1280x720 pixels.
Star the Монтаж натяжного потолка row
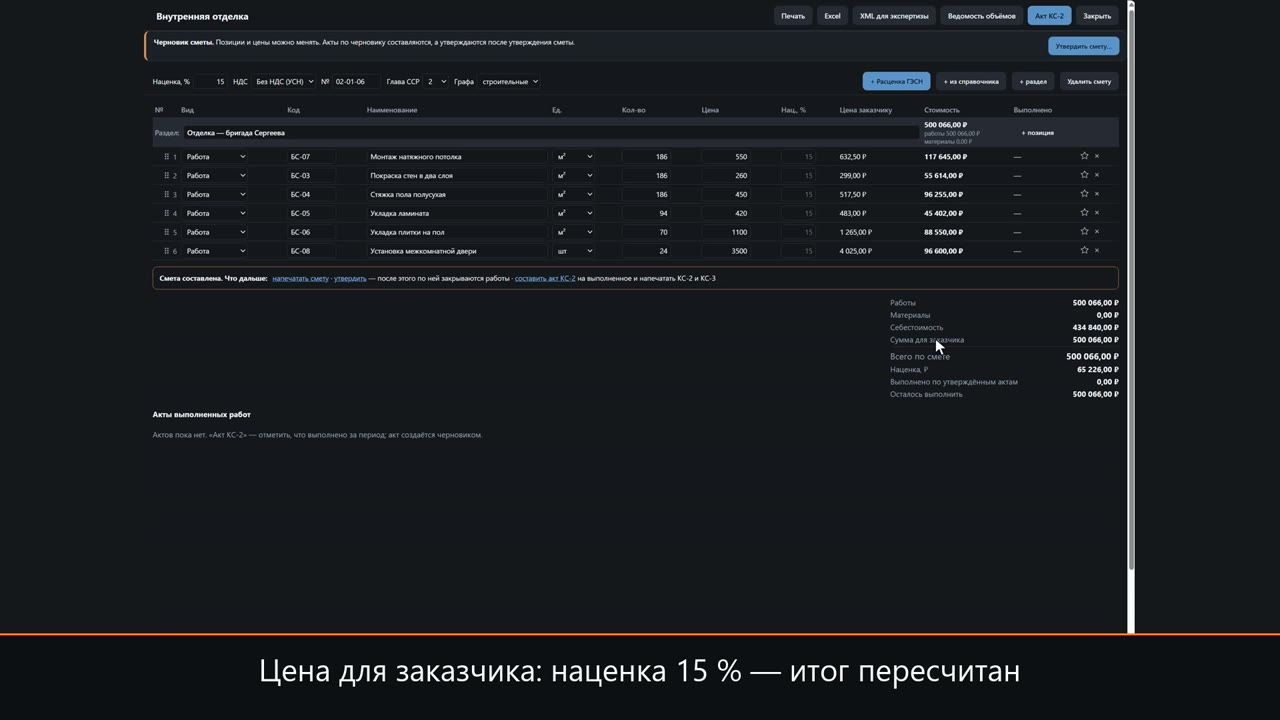tap(1084, 156)
